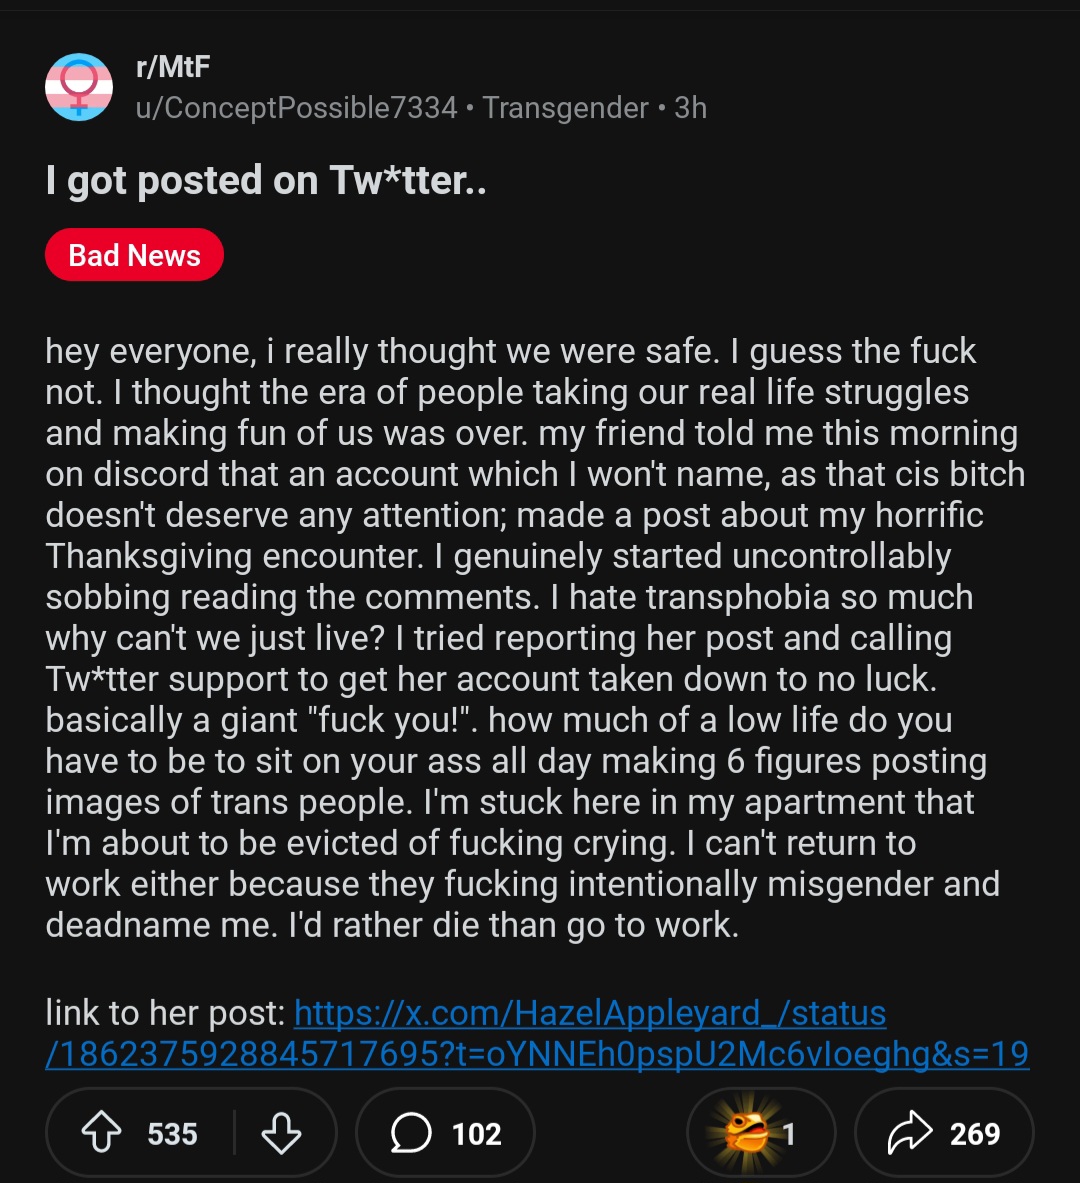Click the 535 vote score
Image resolution: width=1080 pixels, height=1183 pixels.
coord(172,1134)
